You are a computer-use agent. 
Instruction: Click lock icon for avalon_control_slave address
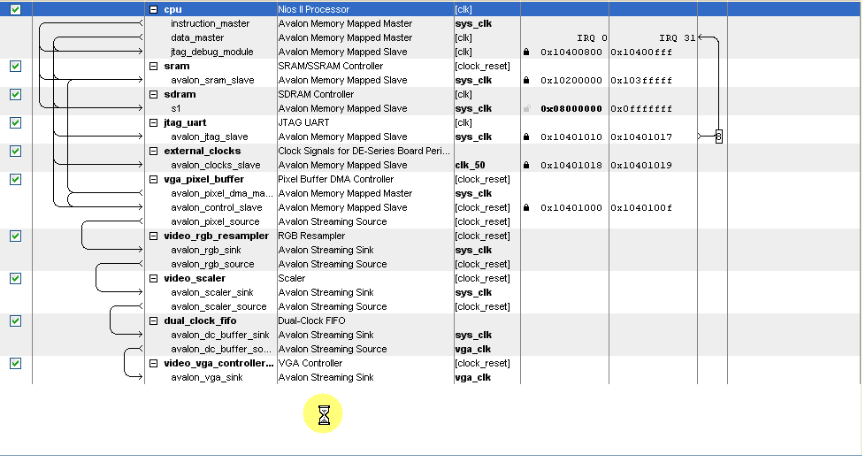coord(527,208)
